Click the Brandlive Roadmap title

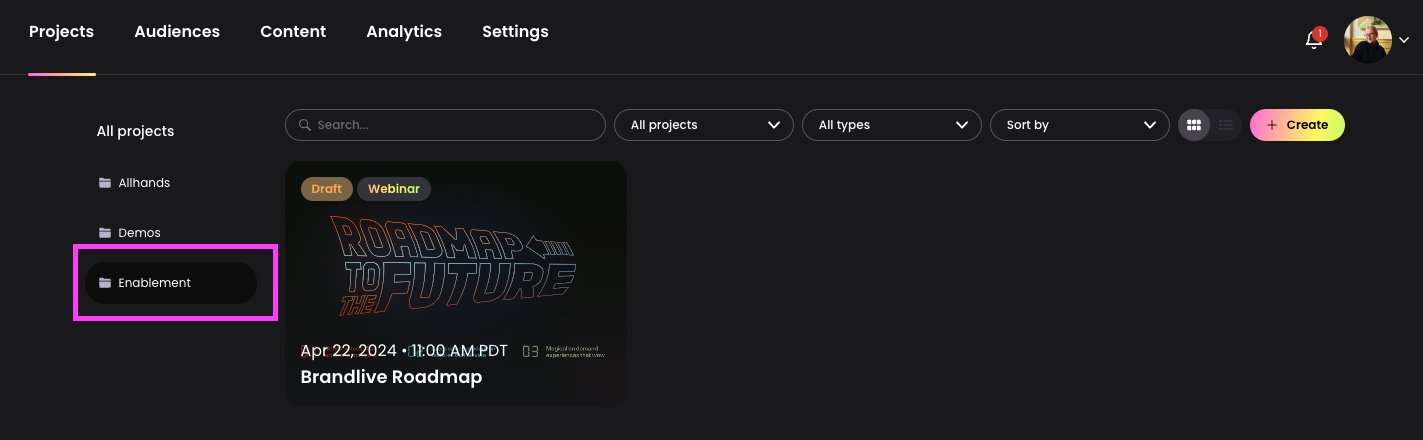[x=391, y=377]
